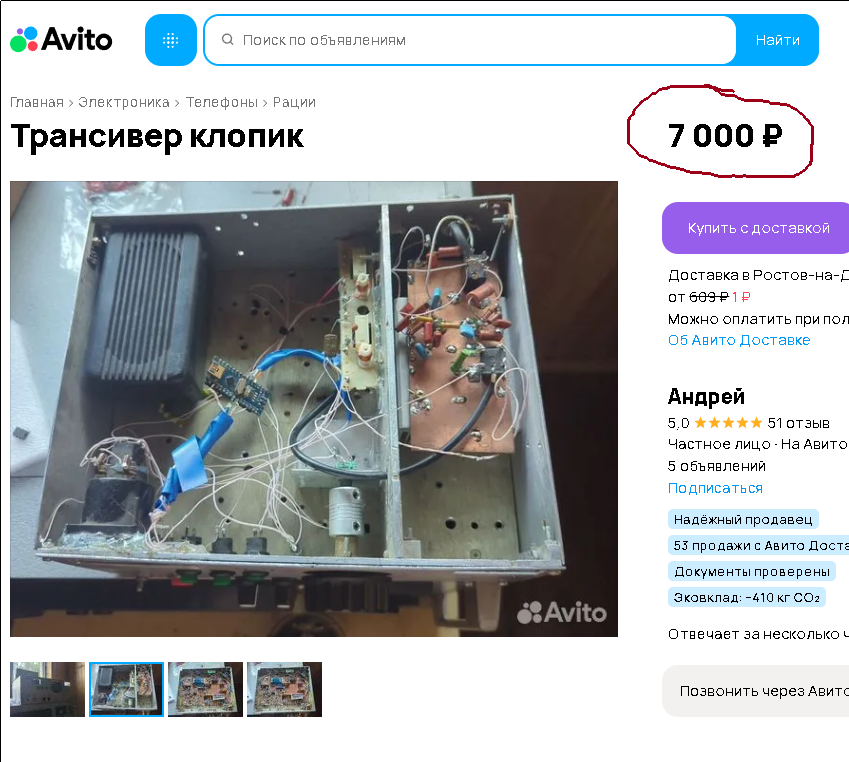849x762 pixels.
Task: Click 'Надёжный продавец' badge
Action: pyautogui.click(x=743, y=519)
